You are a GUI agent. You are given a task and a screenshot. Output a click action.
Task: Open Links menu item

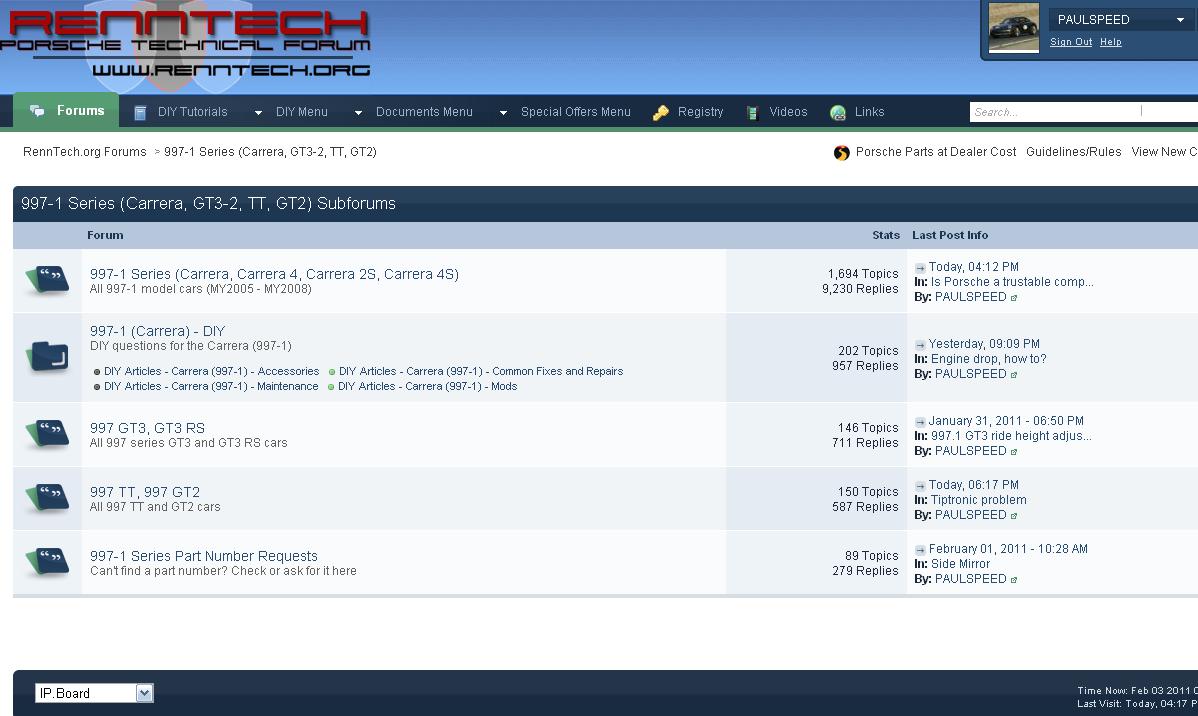(869, 112)
